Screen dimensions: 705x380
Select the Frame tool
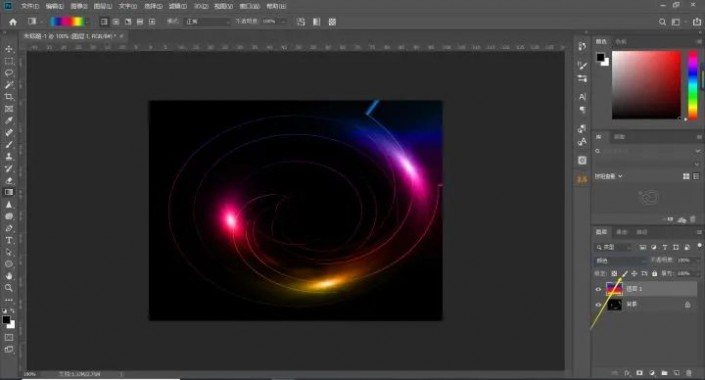point(9,109)
